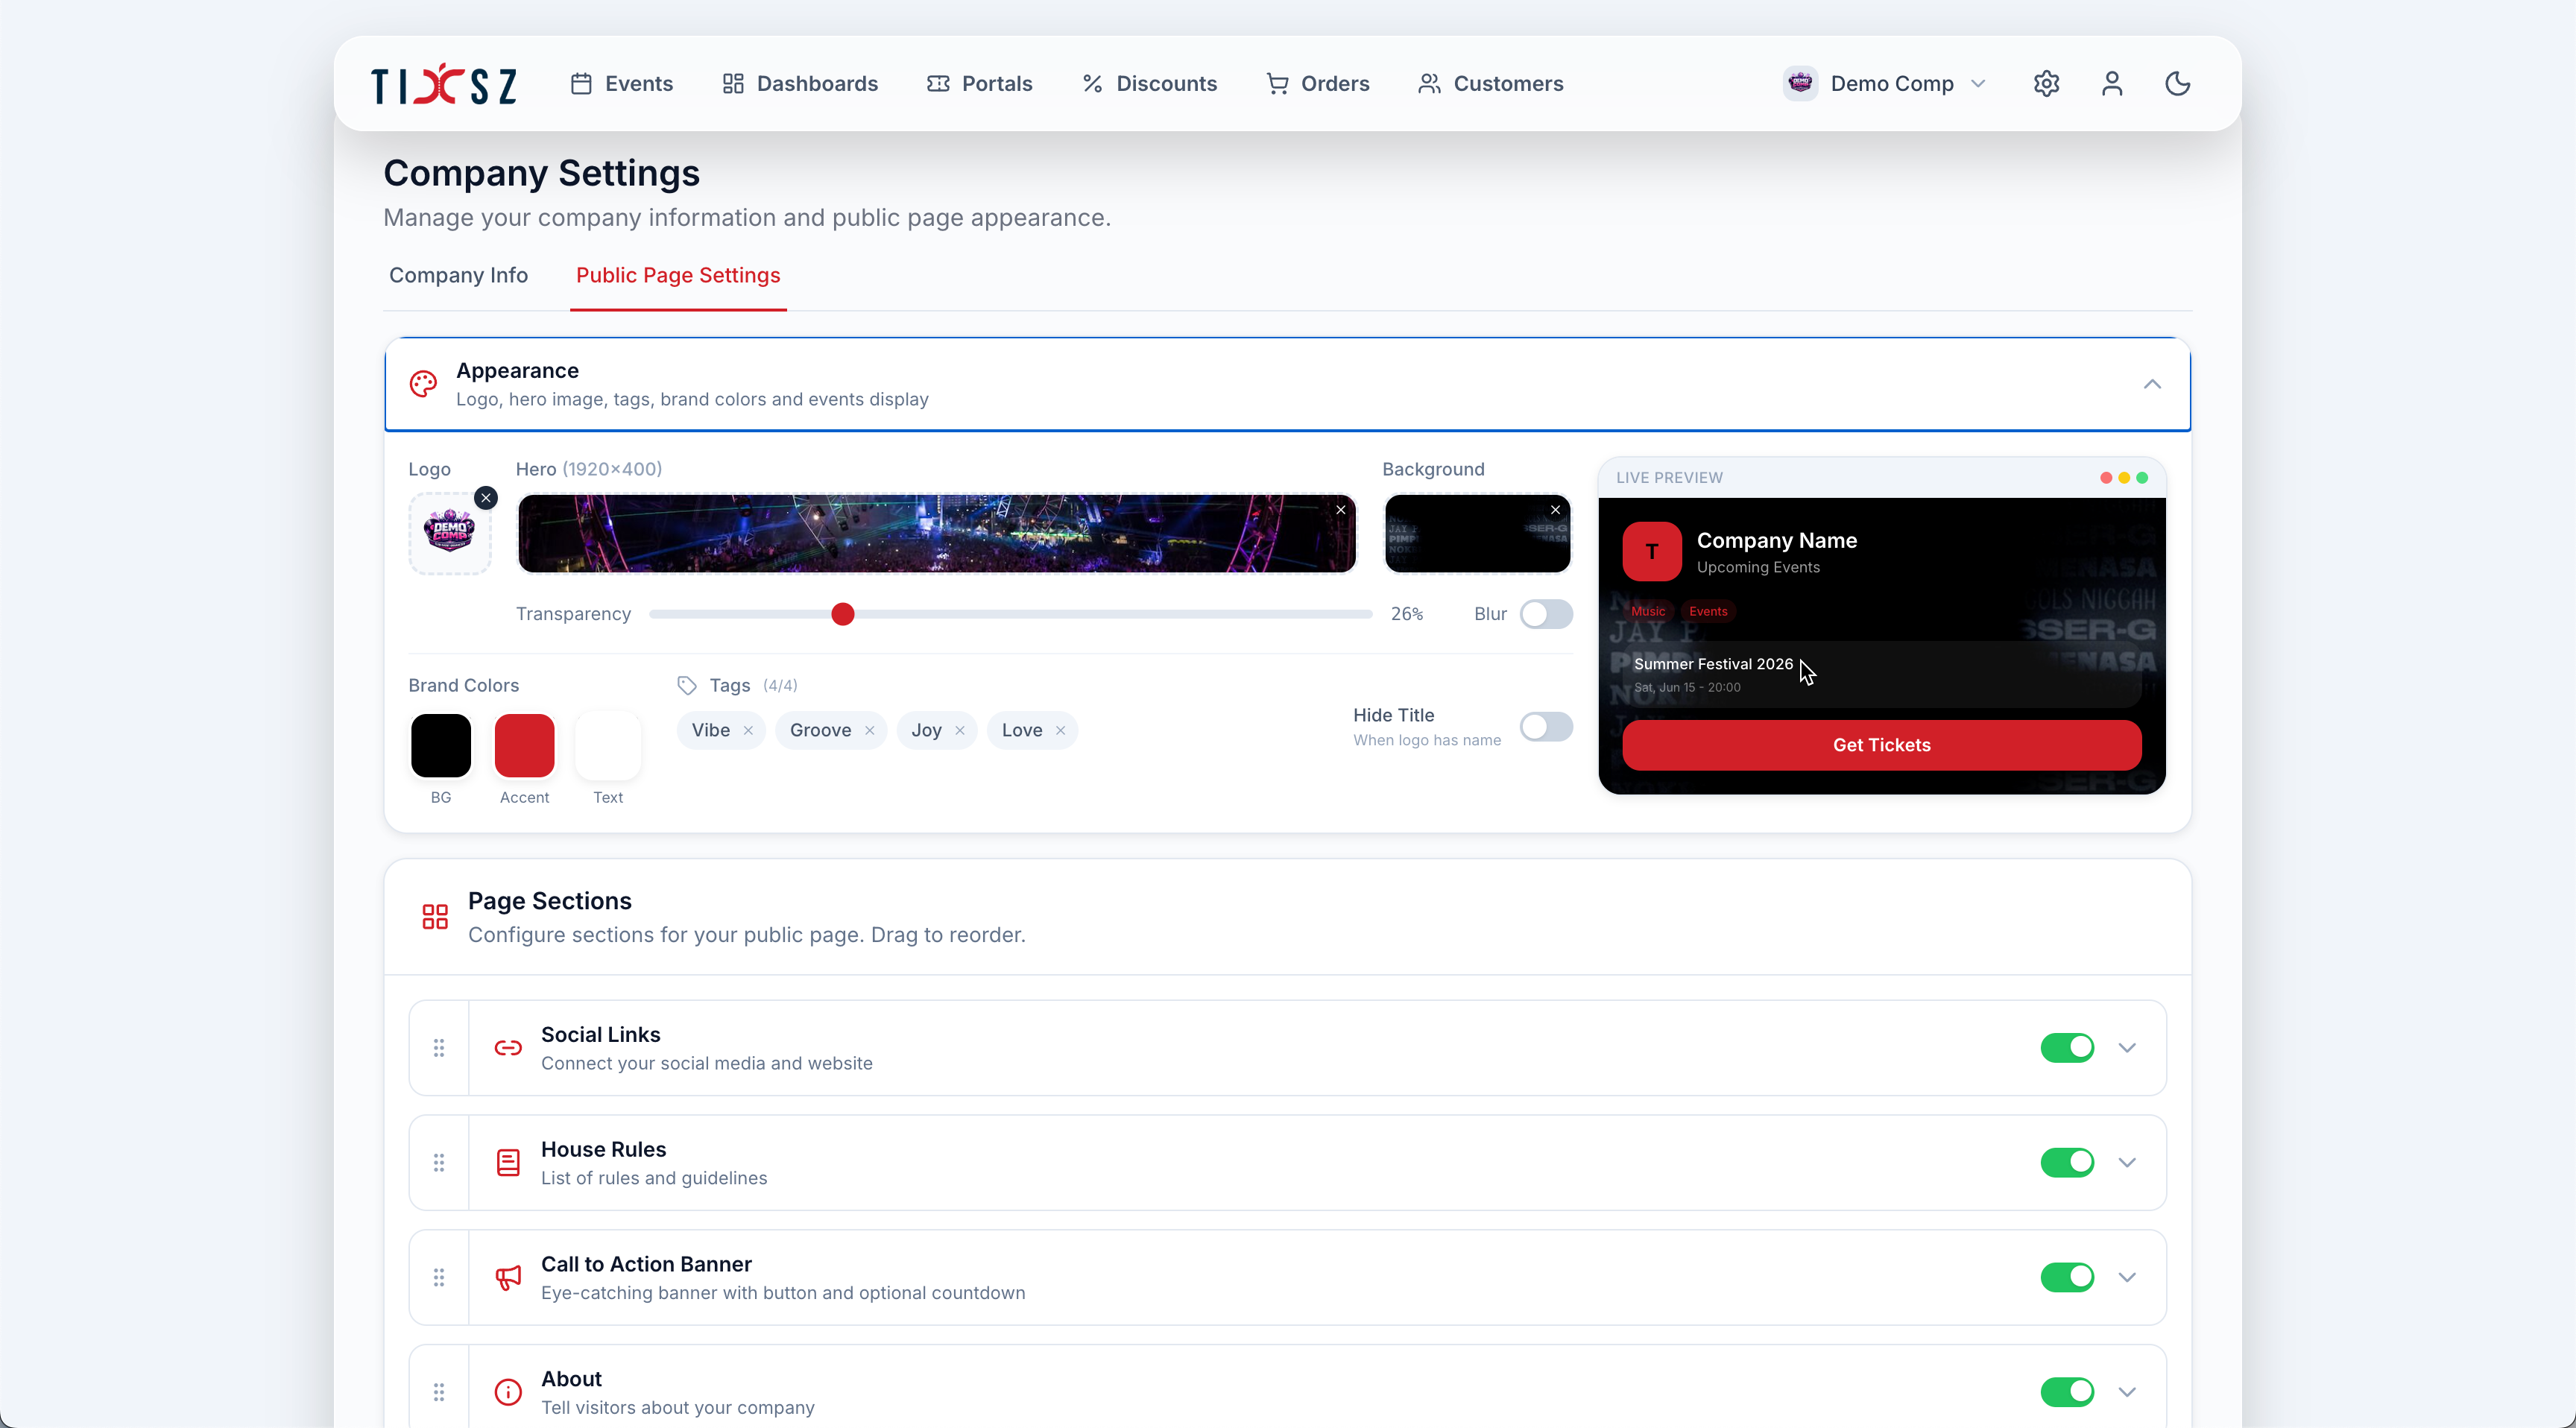Expand the Call to Action Banner section
Screen dimensions: 2576x1428
(2127, 1277)
